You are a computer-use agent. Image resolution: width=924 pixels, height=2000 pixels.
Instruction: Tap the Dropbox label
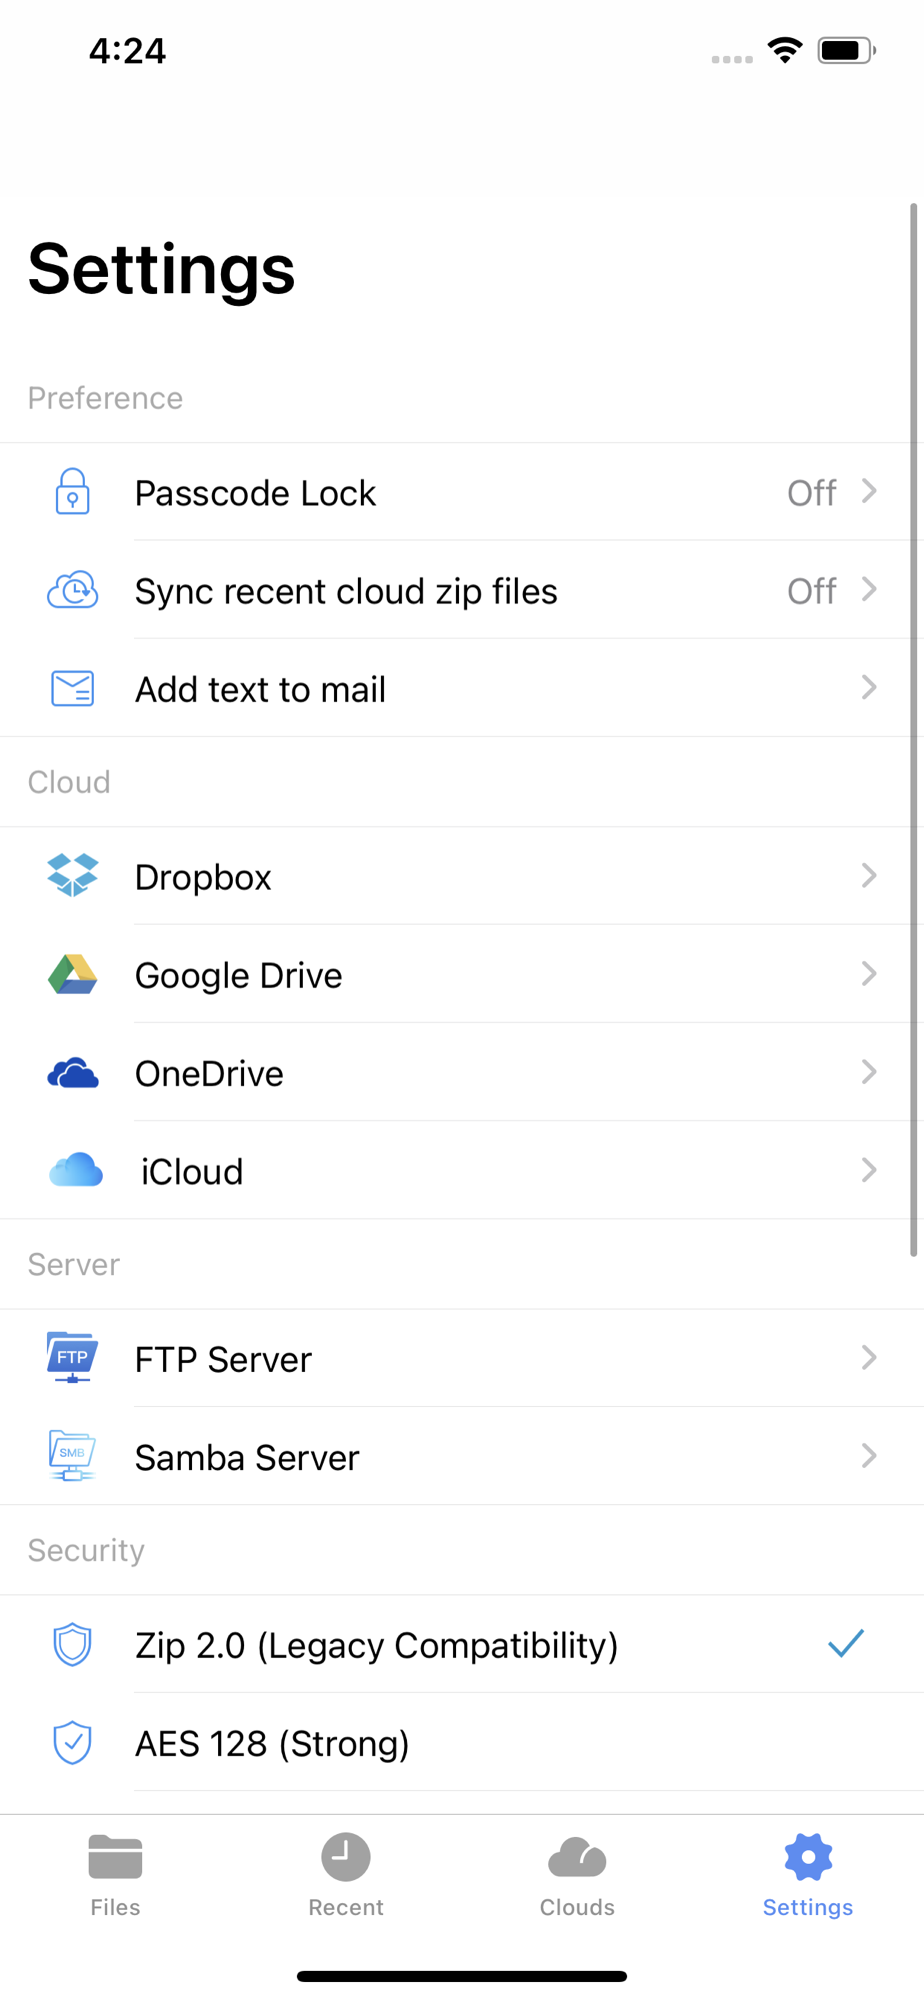click(203, 878)
